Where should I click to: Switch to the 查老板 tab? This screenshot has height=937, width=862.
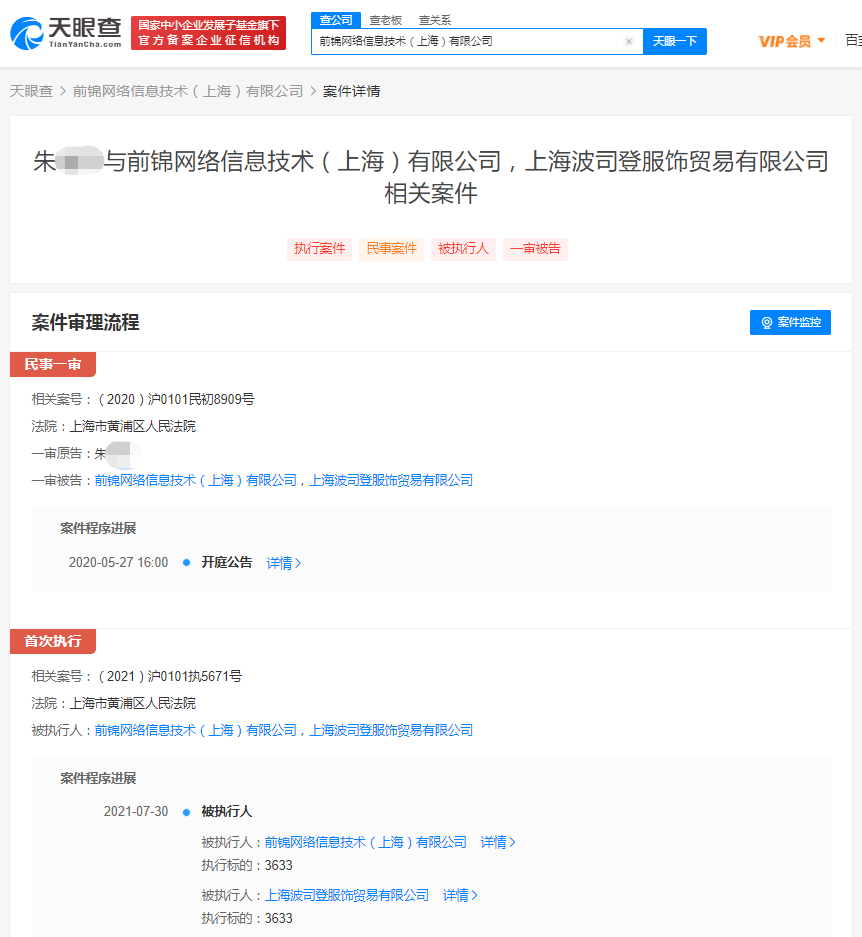click(386, 20)
